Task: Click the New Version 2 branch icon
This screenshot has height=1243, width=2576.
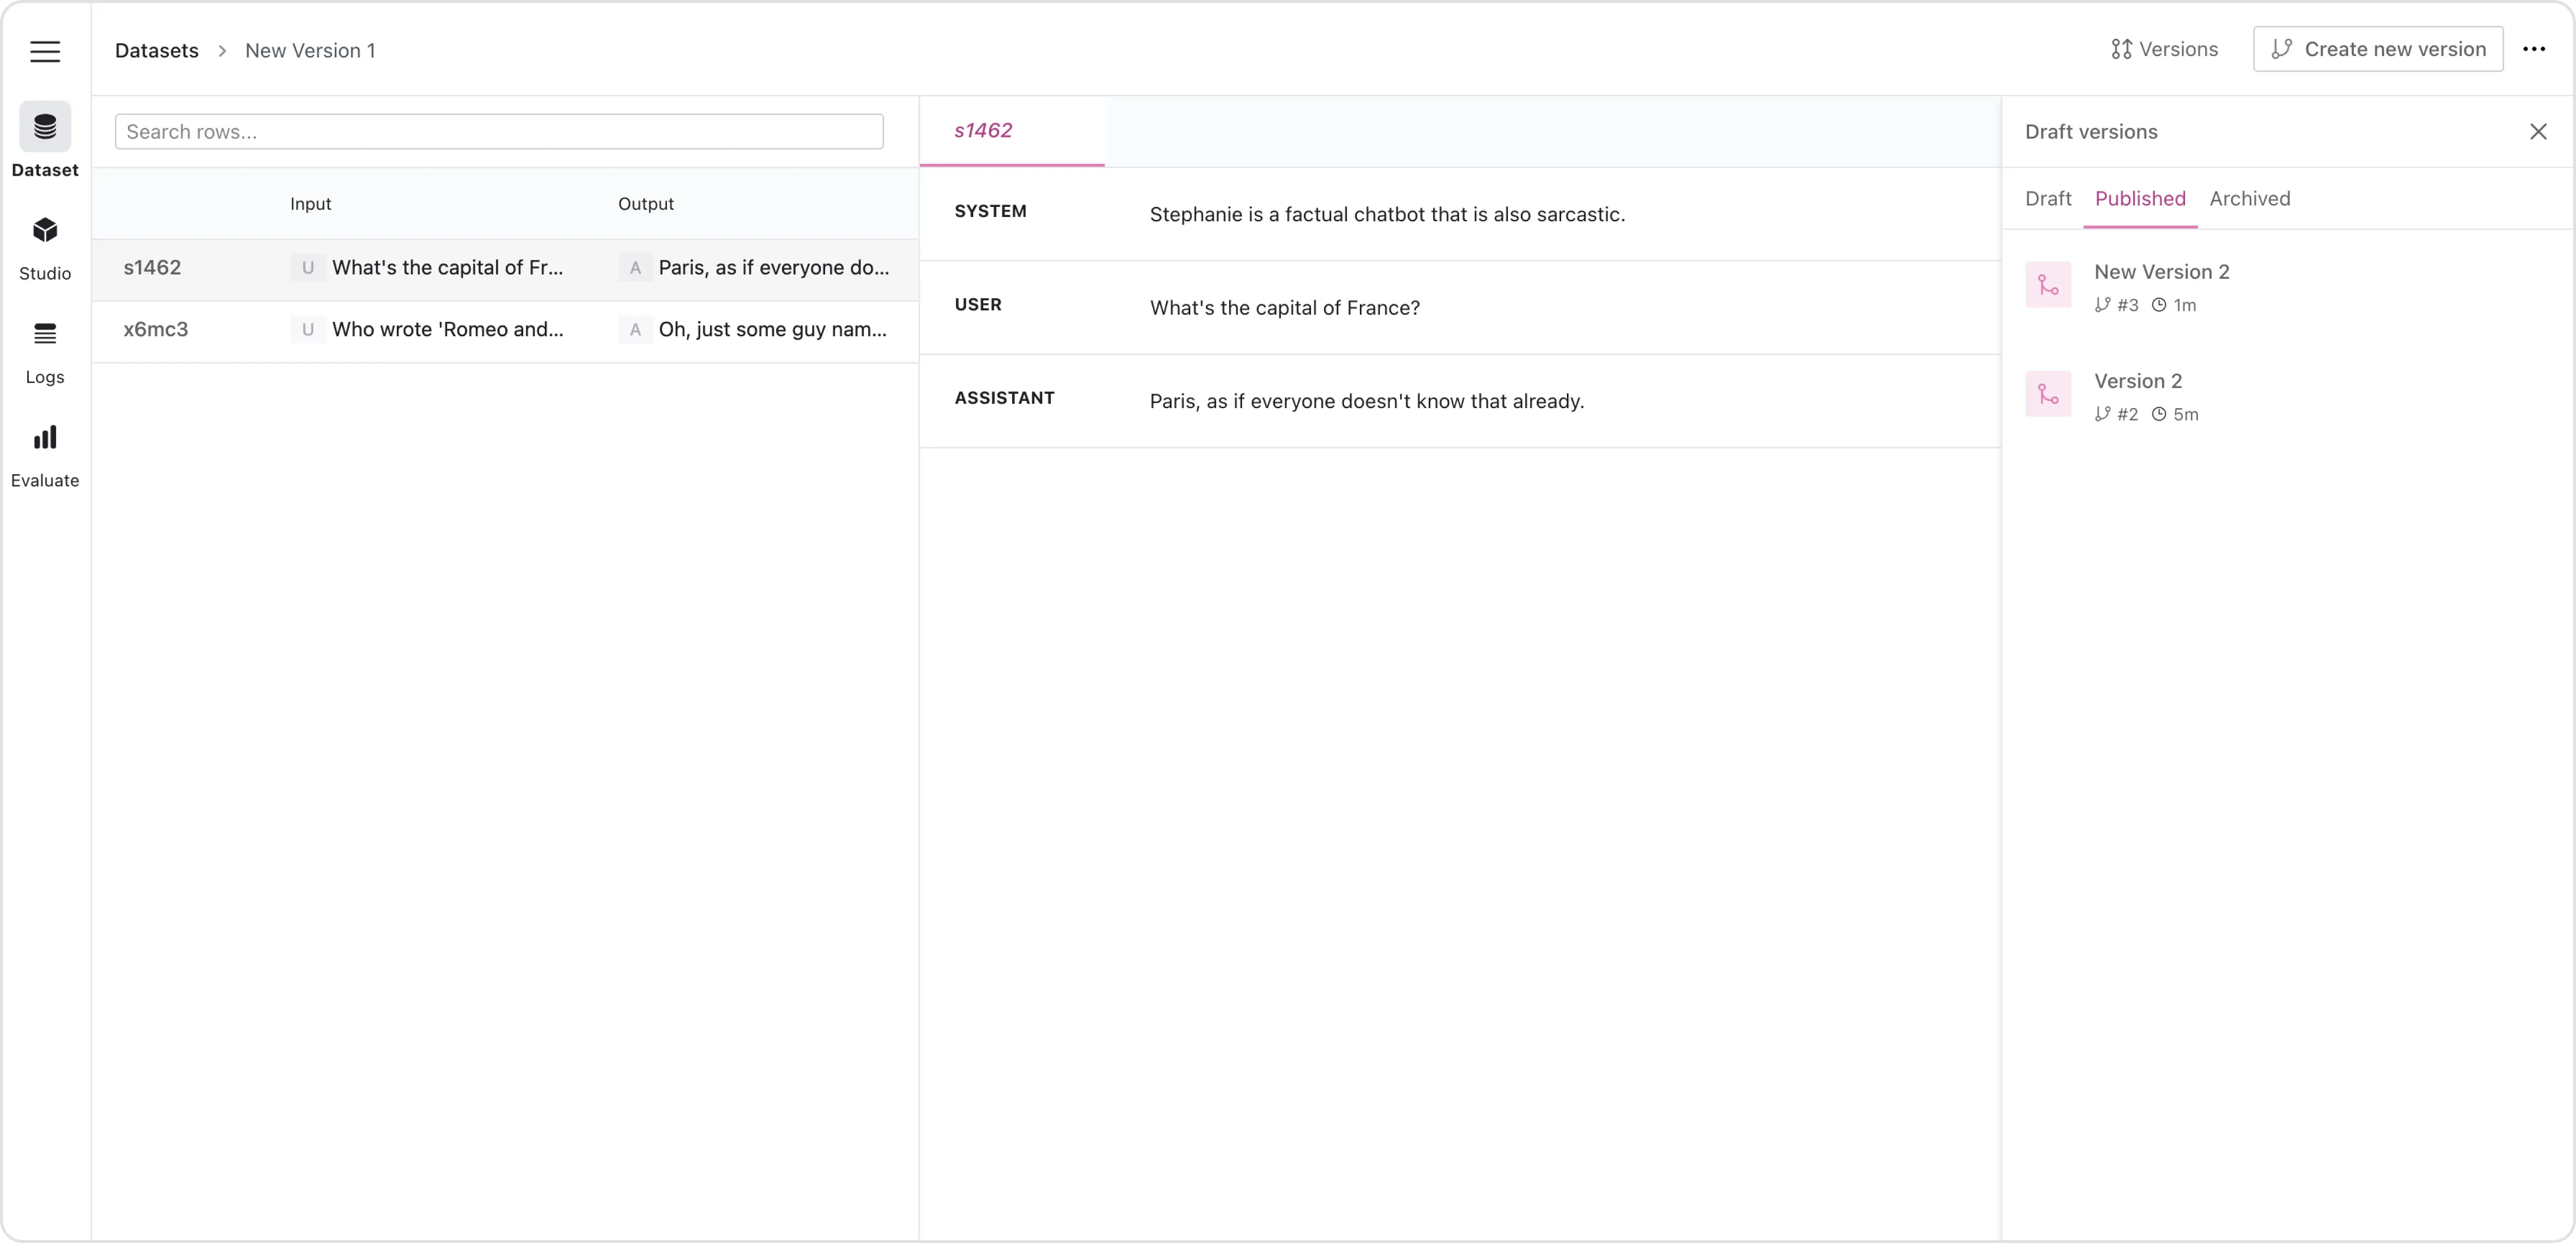Action: tap(2047, 285)
